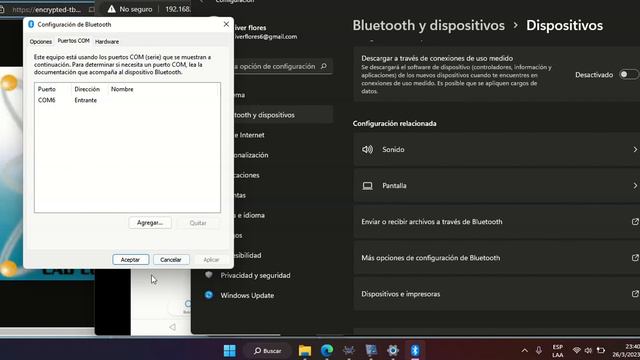Image resolution: width=640 pixels, height=360 pixels.
Task: Open the Pantalla settings row
Action: click(x=496, y=186)
